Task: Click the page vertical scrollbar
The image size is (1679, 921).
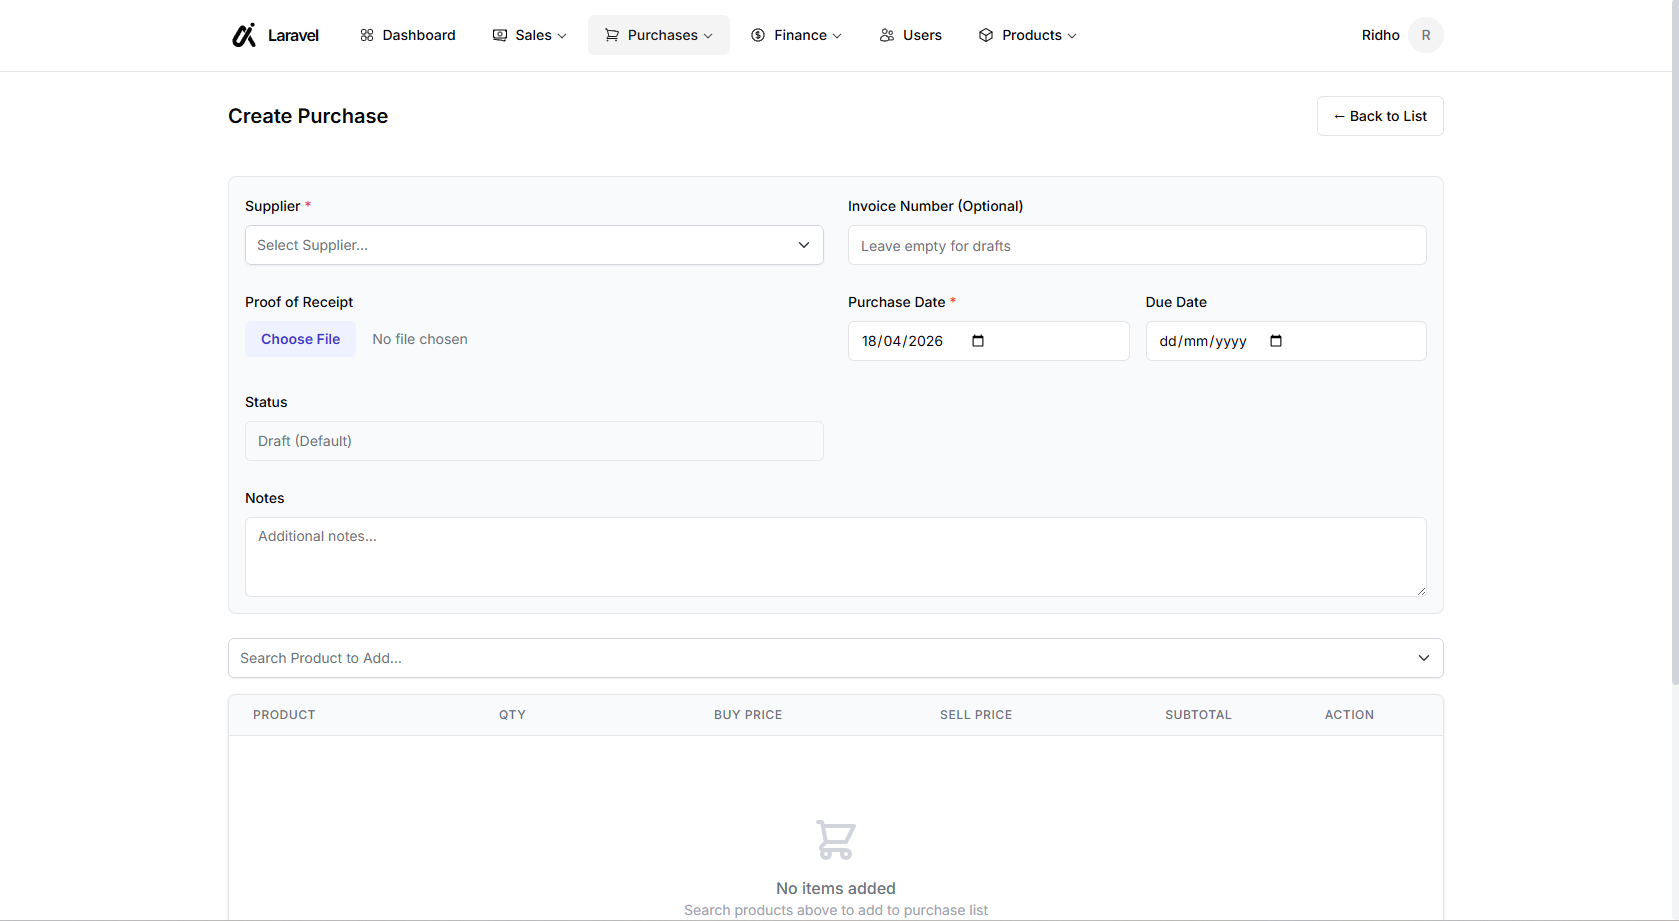Action: coord(1675,342)
